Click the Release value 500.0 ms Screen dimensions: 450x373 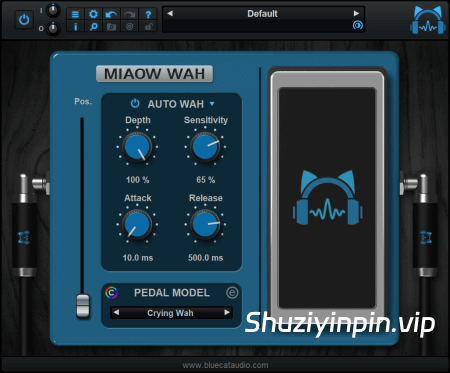pyautogui.click(x=205, y=258)
